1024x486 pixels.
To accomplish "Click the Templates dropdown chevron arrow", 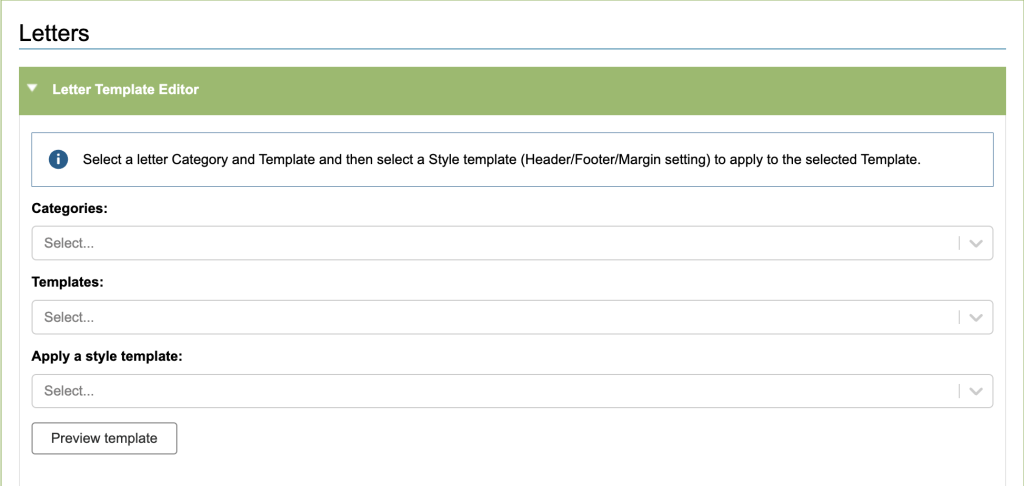I will 976,317.
